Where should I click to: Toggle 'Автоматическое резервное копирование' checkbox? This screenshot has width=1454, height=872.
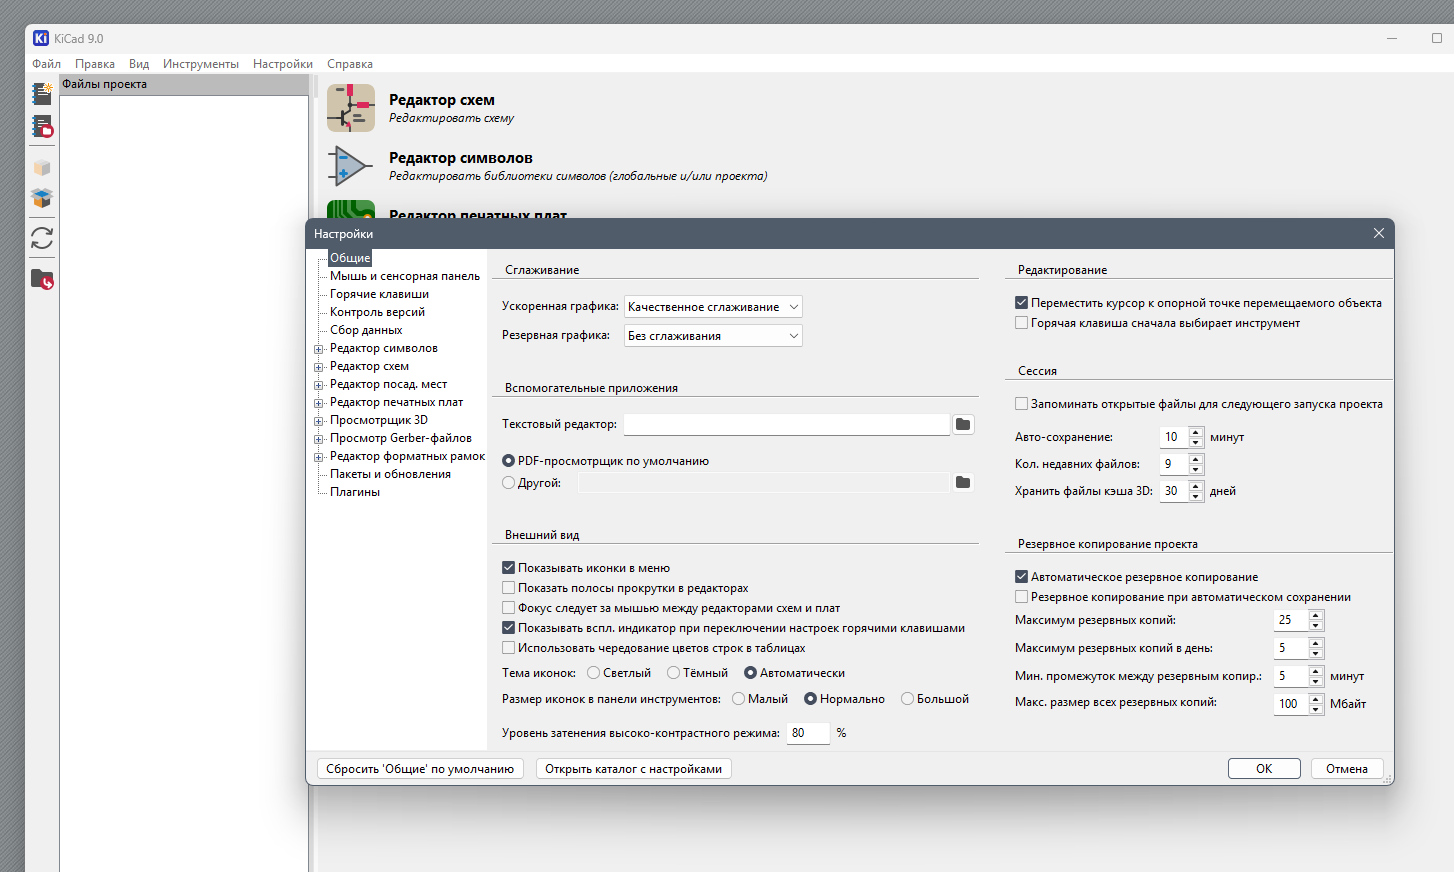[x=1022, y=577]
